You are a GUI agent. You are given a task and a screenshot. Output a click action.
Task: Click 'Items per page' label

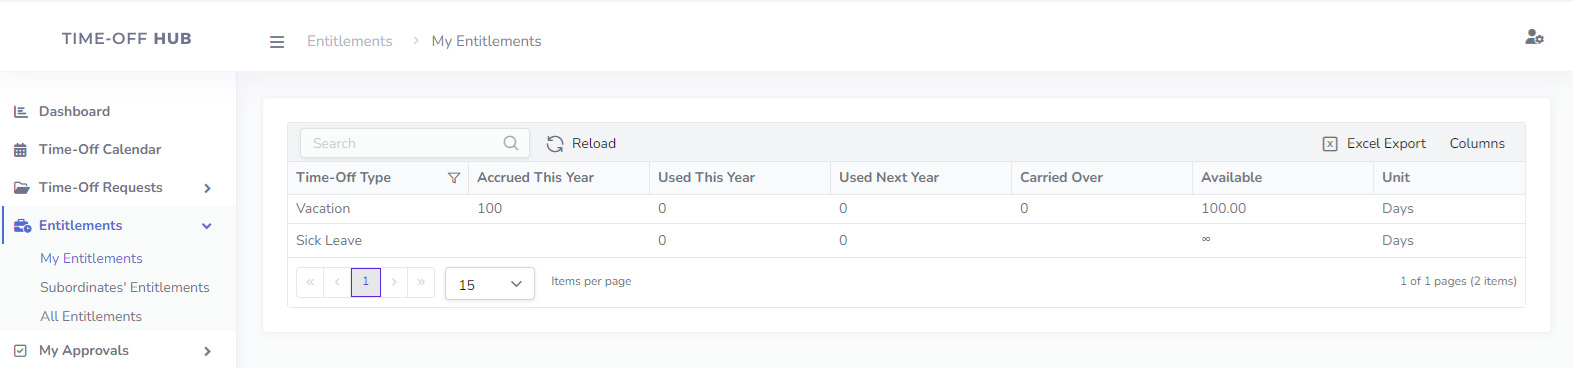click(591, 282)
